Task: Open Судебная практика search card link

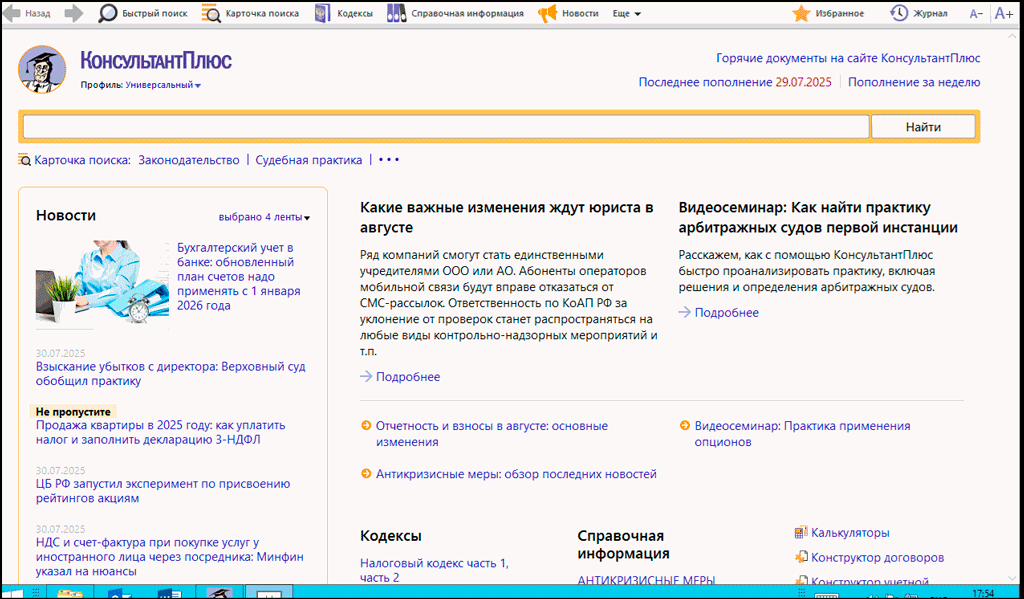Action: click(x=309, y=160)
